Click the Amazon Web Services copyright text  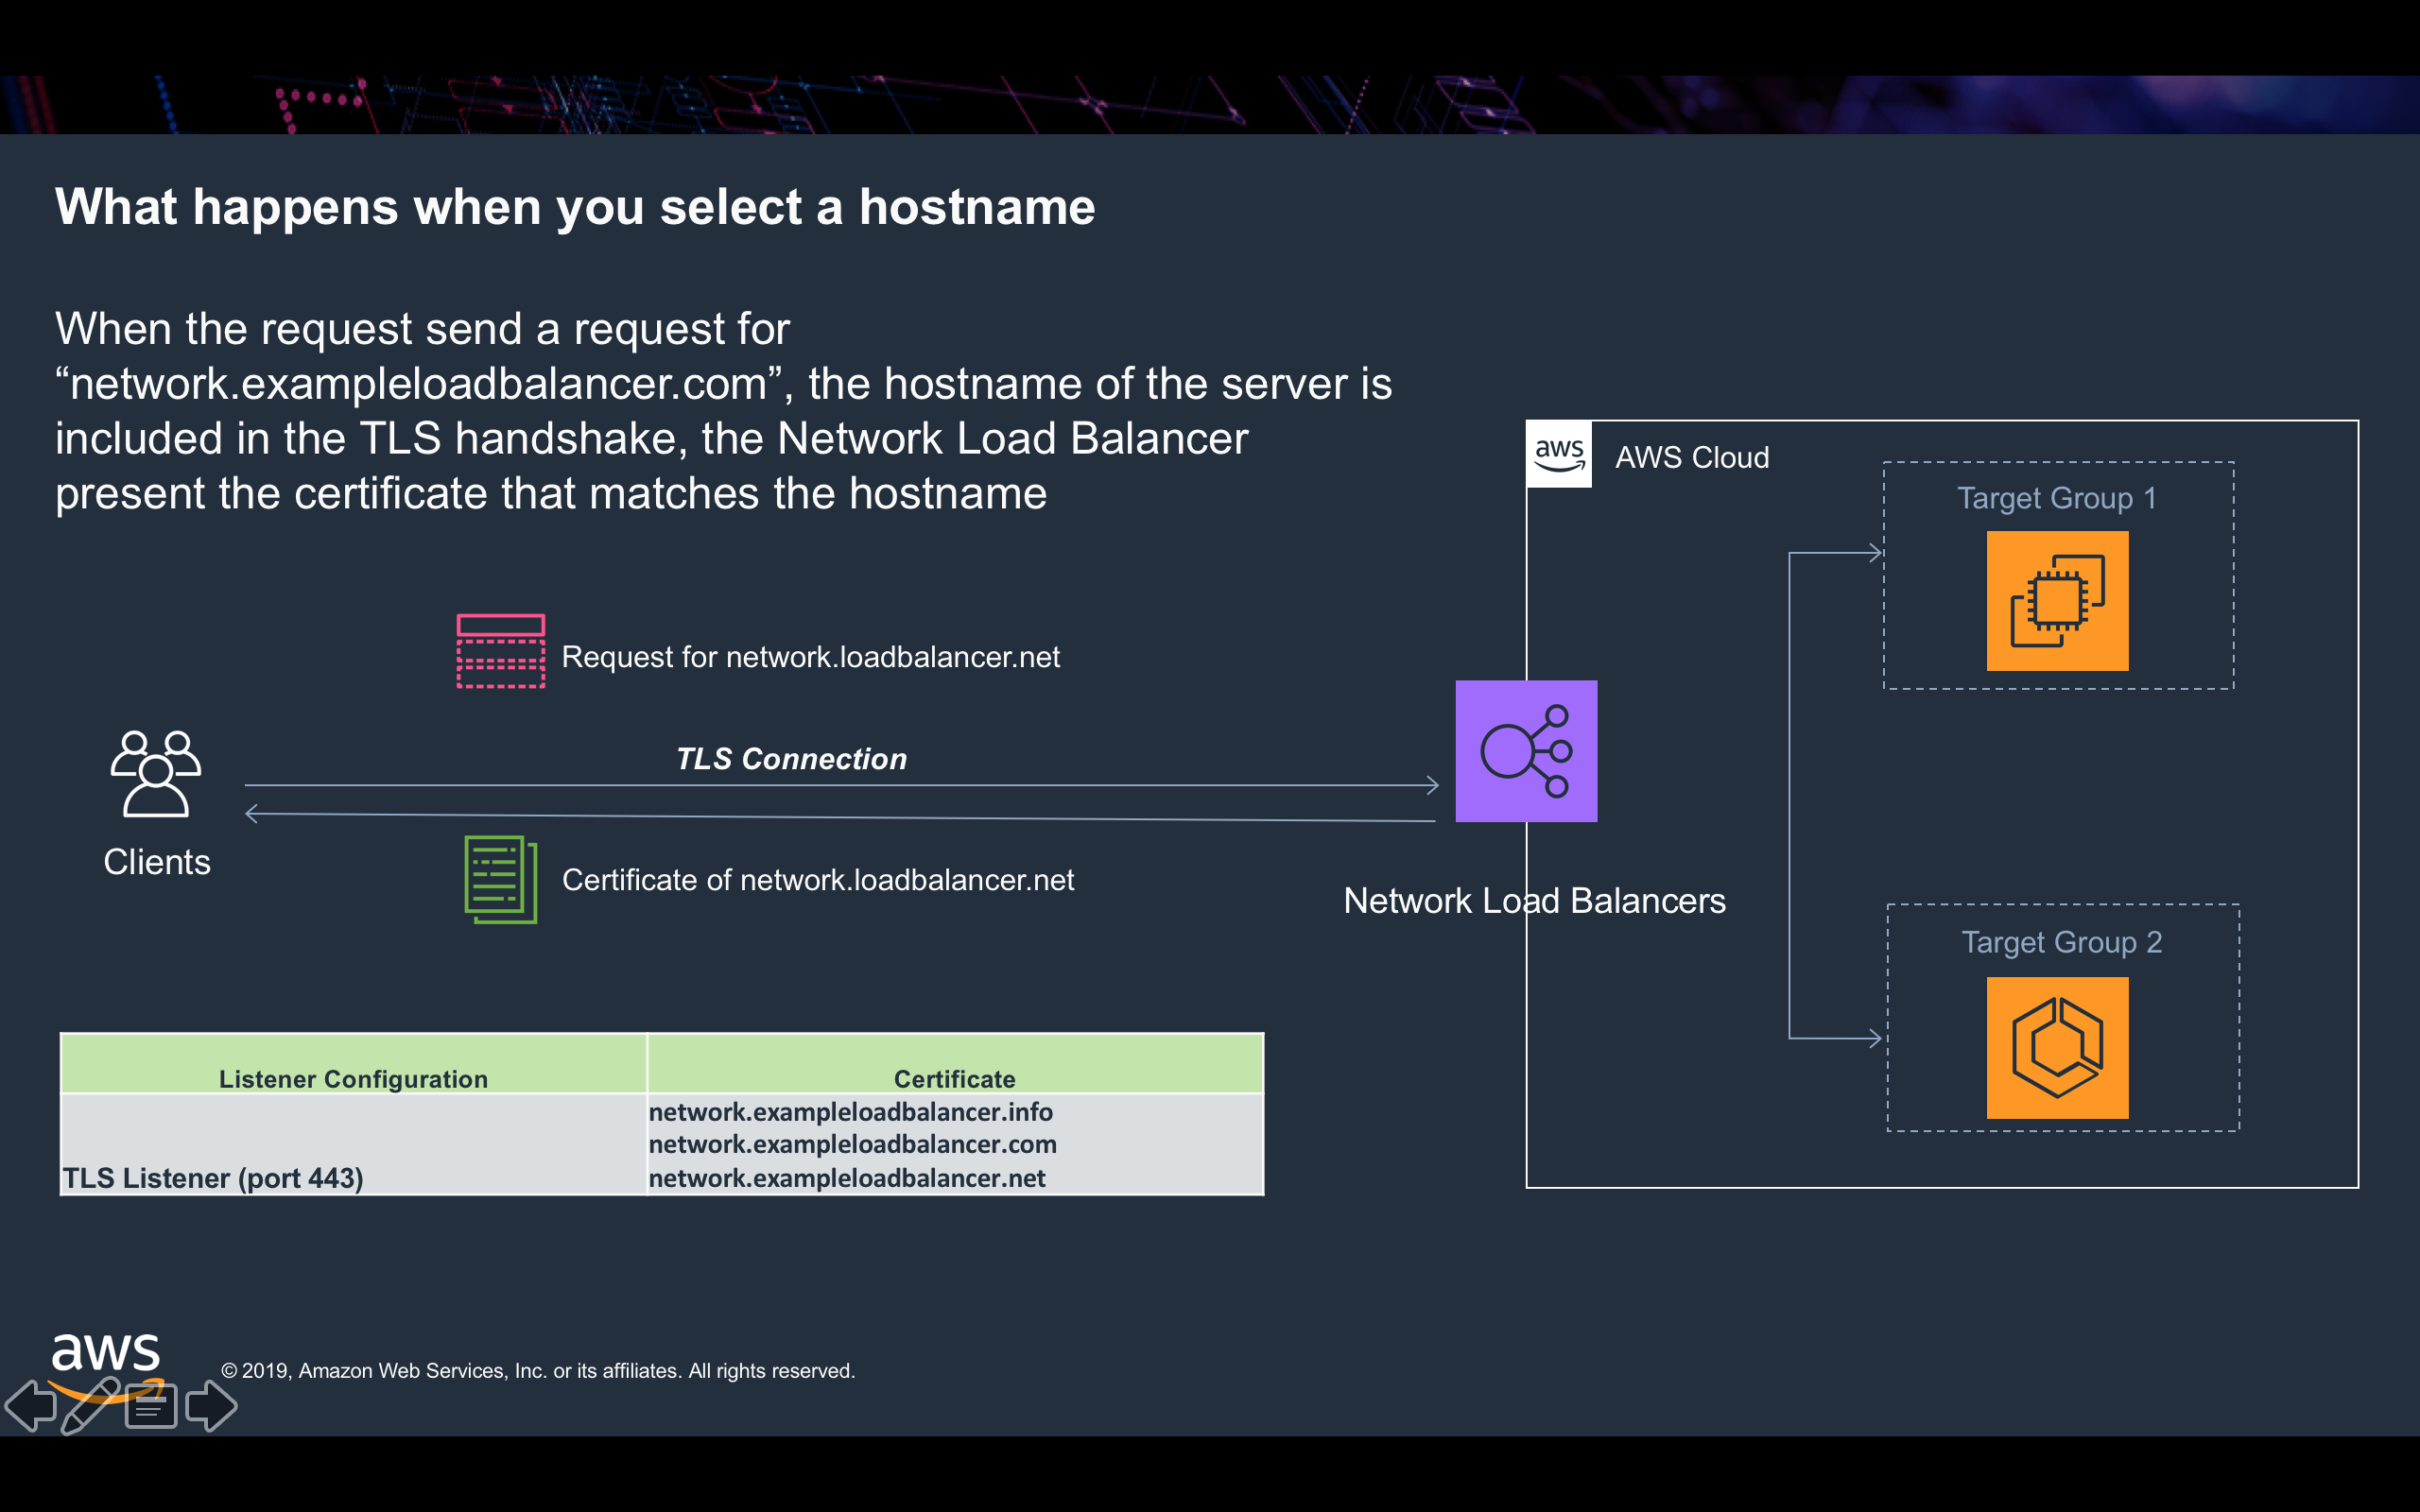pos(538,1370)
